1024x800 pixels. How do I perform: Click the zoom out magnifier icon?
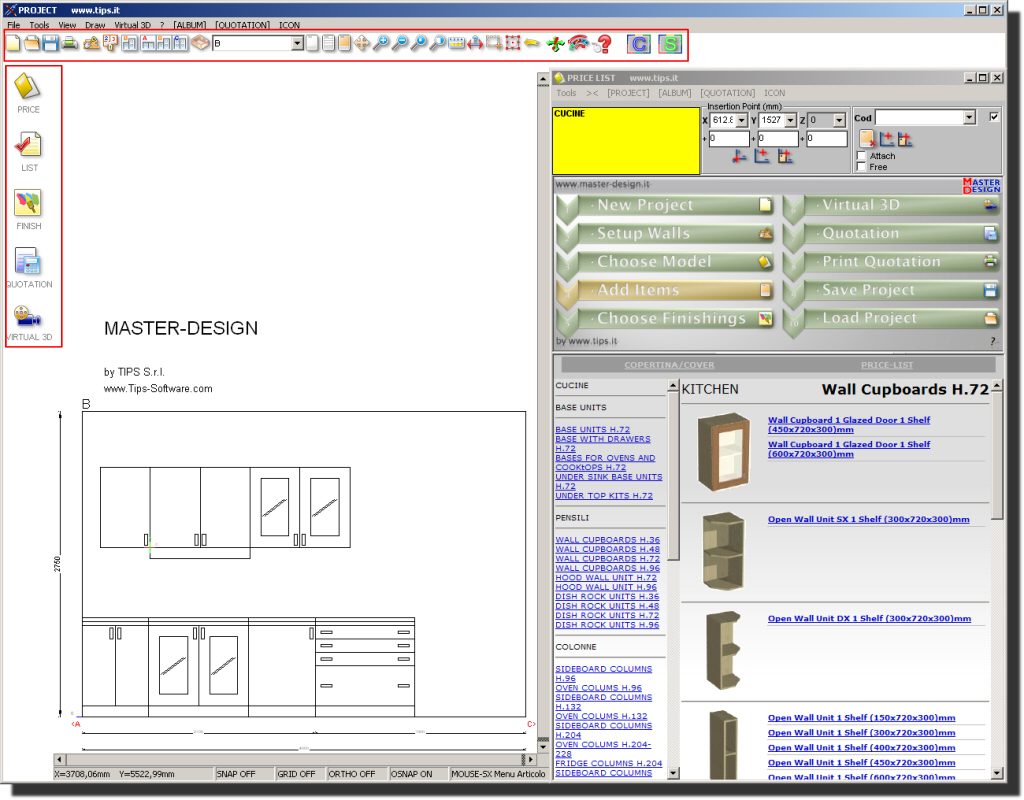(x=399, y=44)
